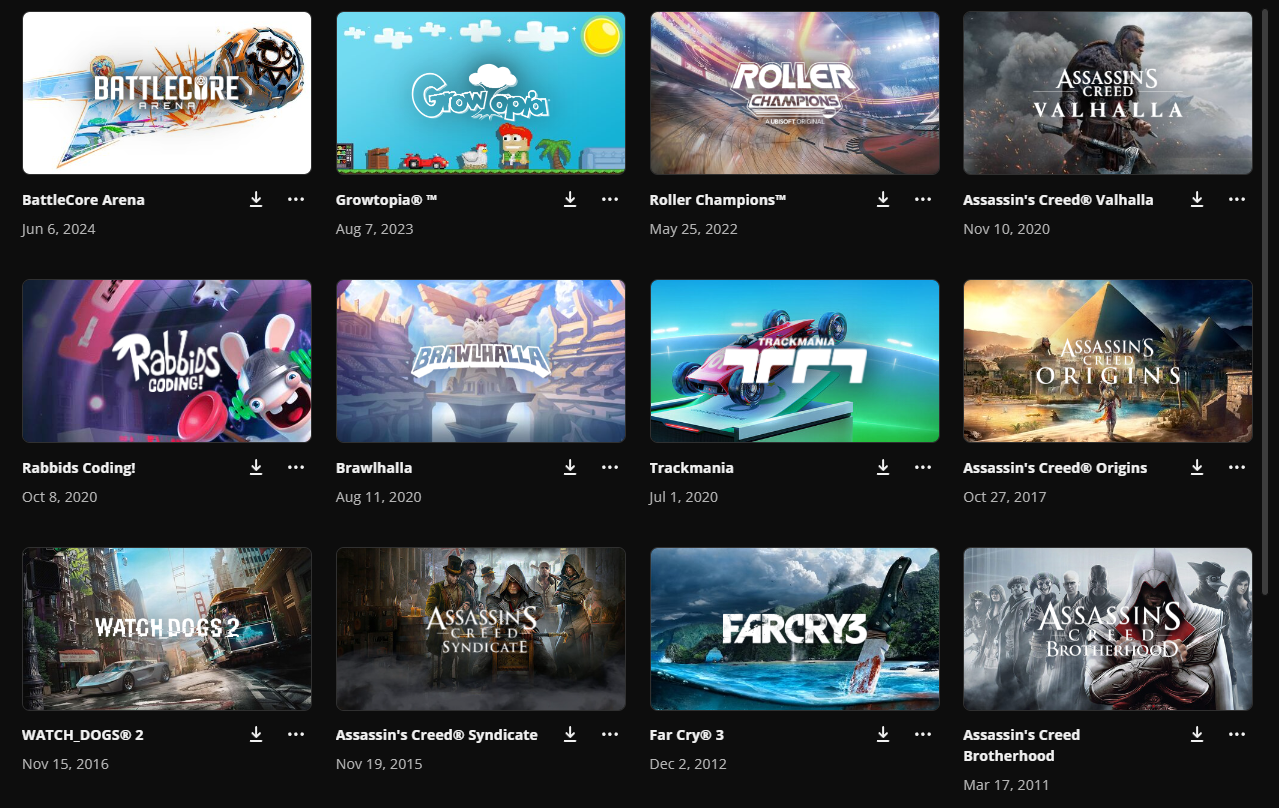Click the 'Brawlhalla' title text
The width and height of the screenshot is (1279, 808).
[374, 468]
